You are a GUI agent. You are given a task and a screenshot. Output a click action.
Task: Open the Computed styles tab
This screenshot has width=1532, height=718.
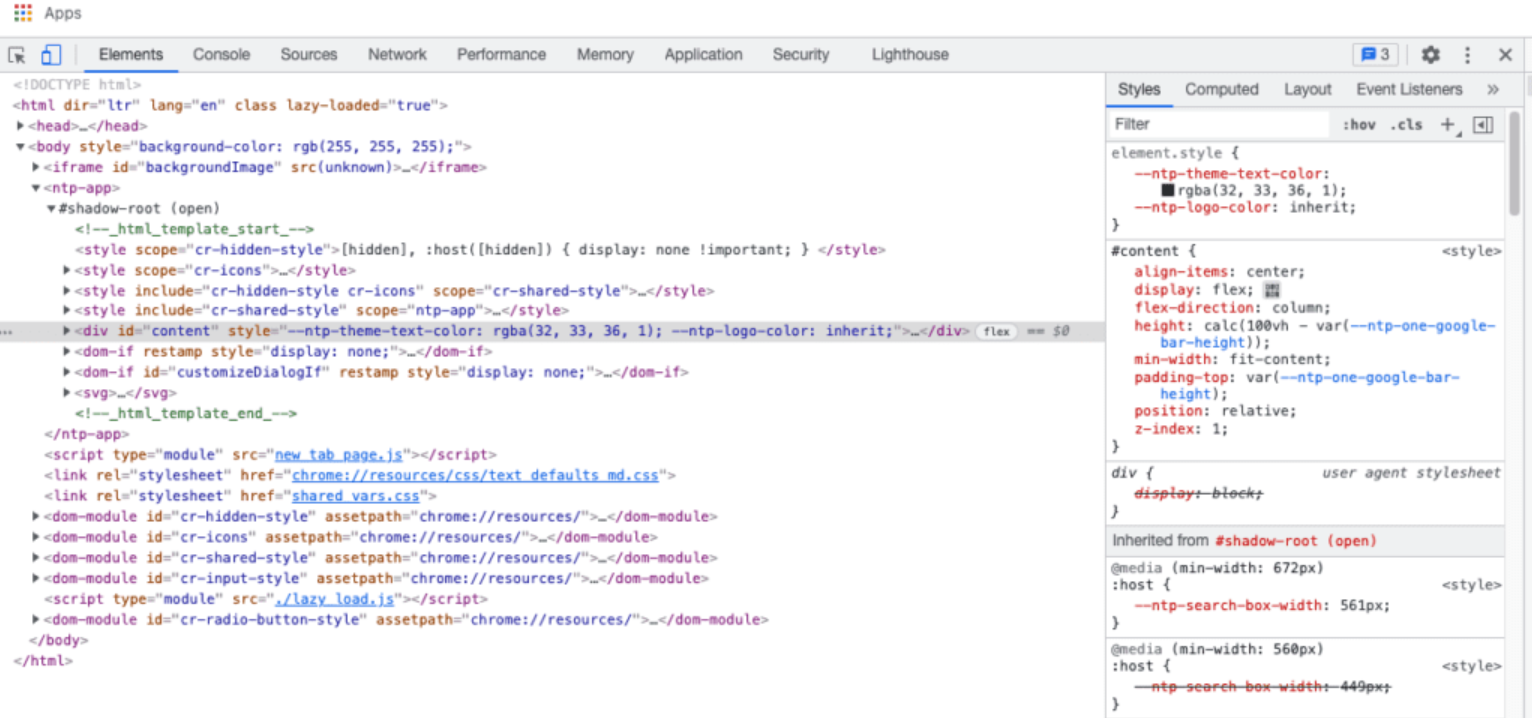click(1221, 89)
